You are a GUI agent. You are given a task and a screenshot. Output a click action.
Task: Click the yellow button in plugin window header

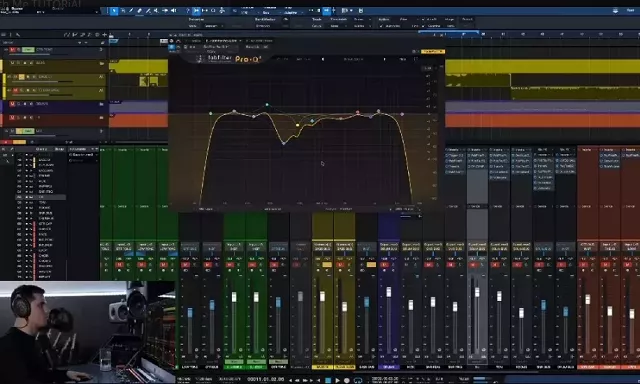[x=433, y=51]
